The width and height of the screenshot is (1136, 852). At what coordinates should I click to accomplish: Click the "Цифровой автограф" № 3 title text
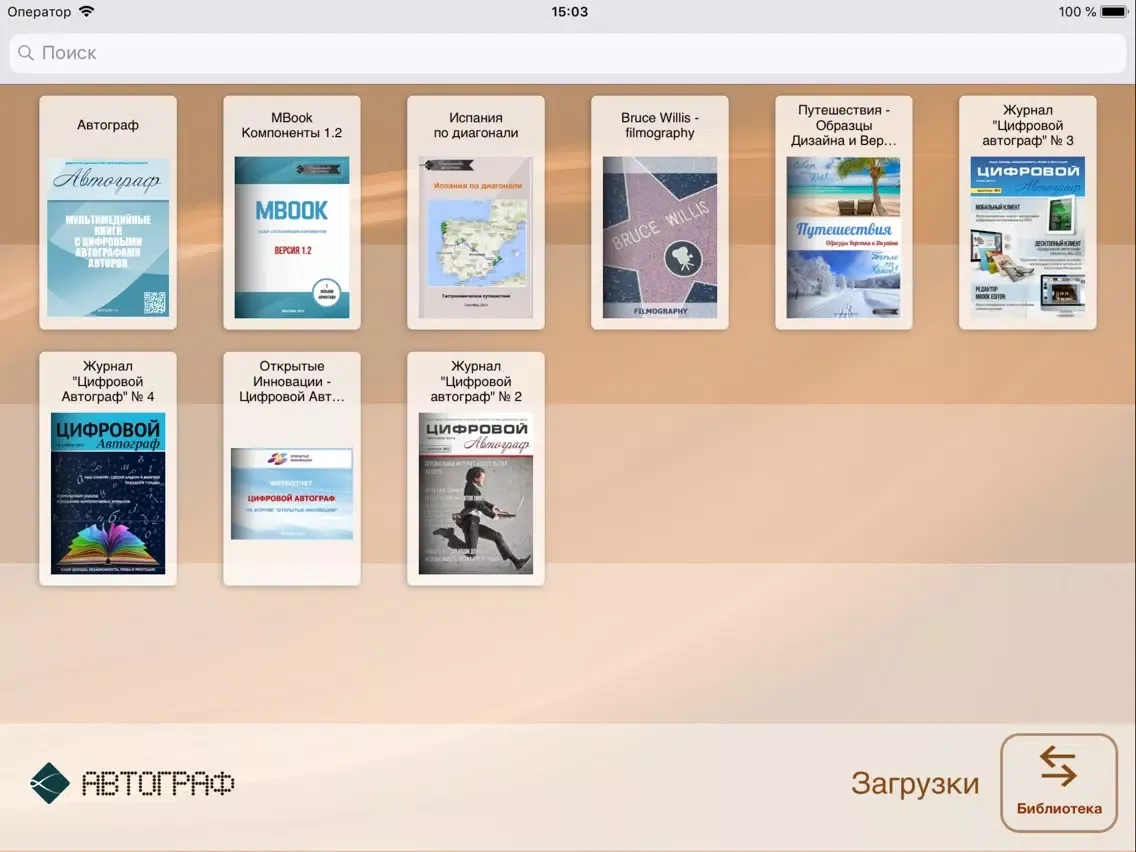1028,125
